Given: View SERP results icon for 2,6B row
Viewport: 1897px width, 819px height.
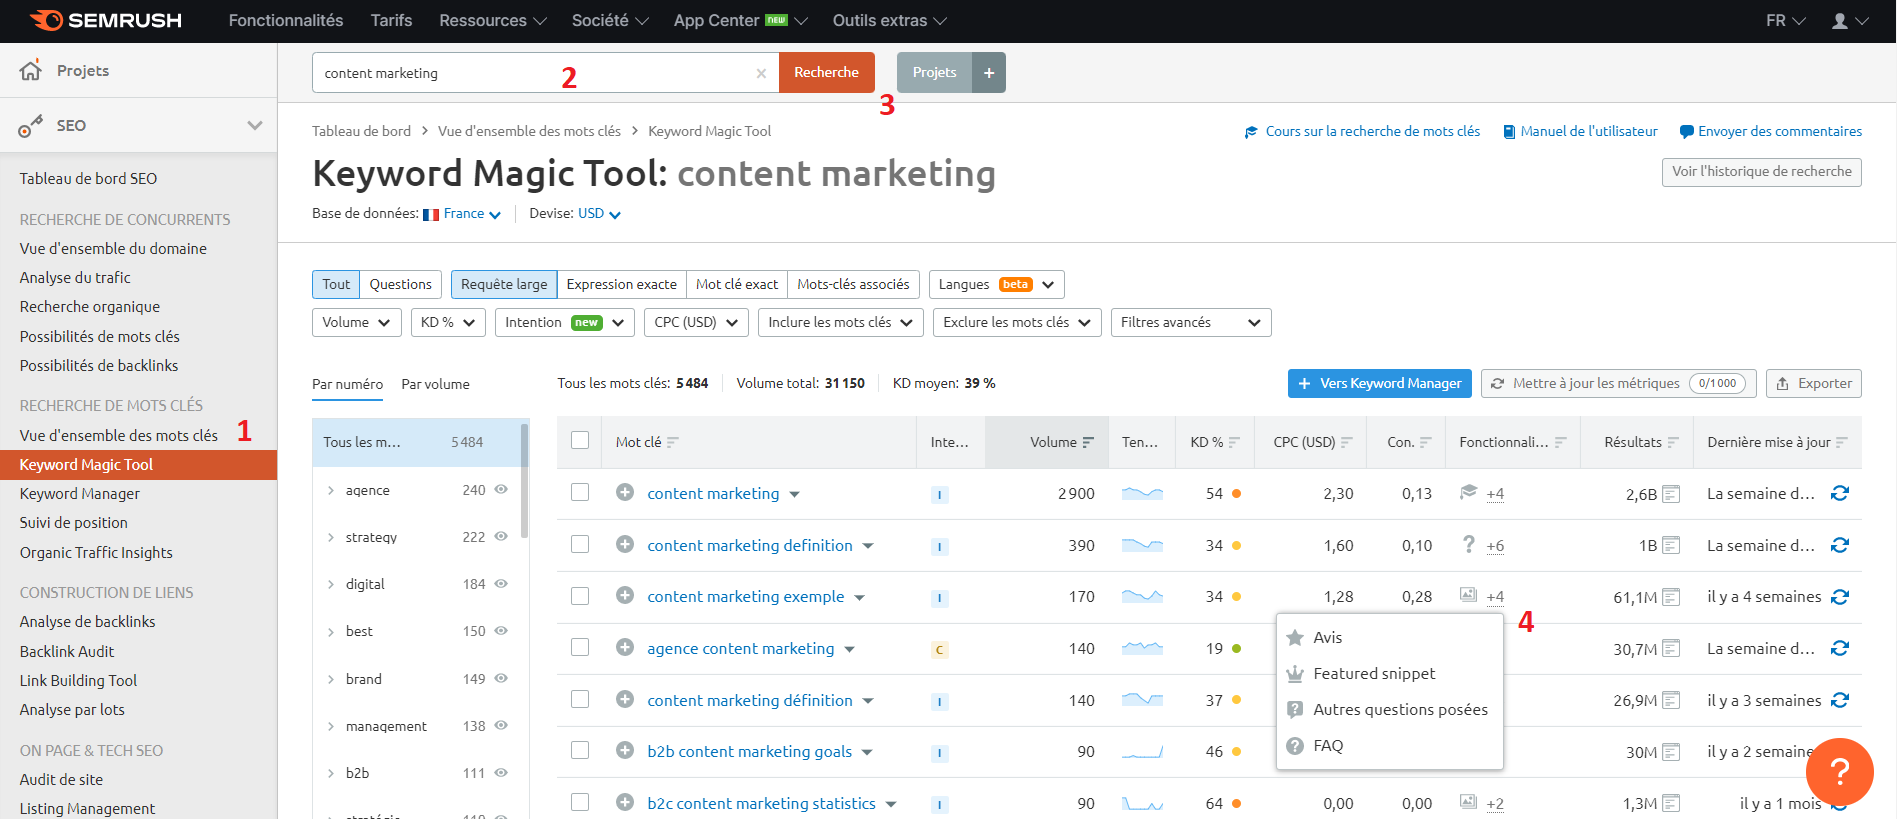Looking at the screenshot, I should (1671, 493).
